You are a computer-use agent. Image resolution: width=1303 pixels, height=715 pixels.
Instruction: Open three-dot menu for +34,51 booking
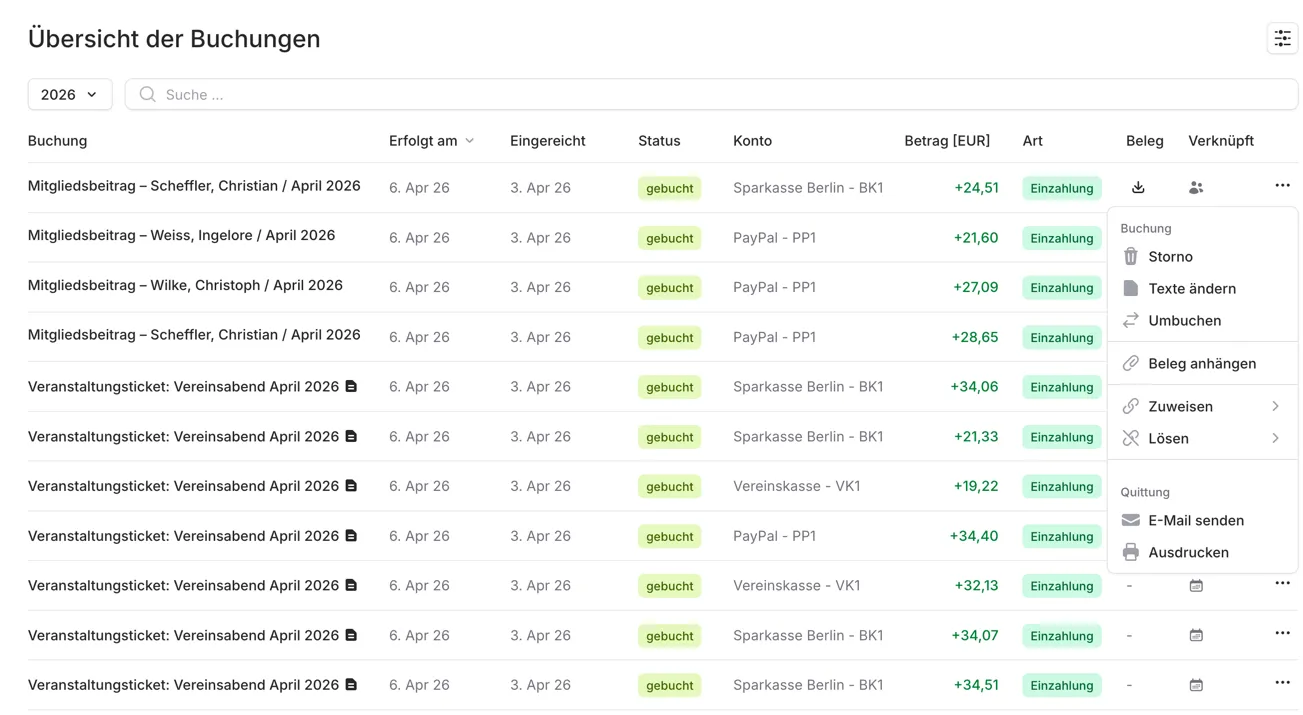click(1282, 683)
